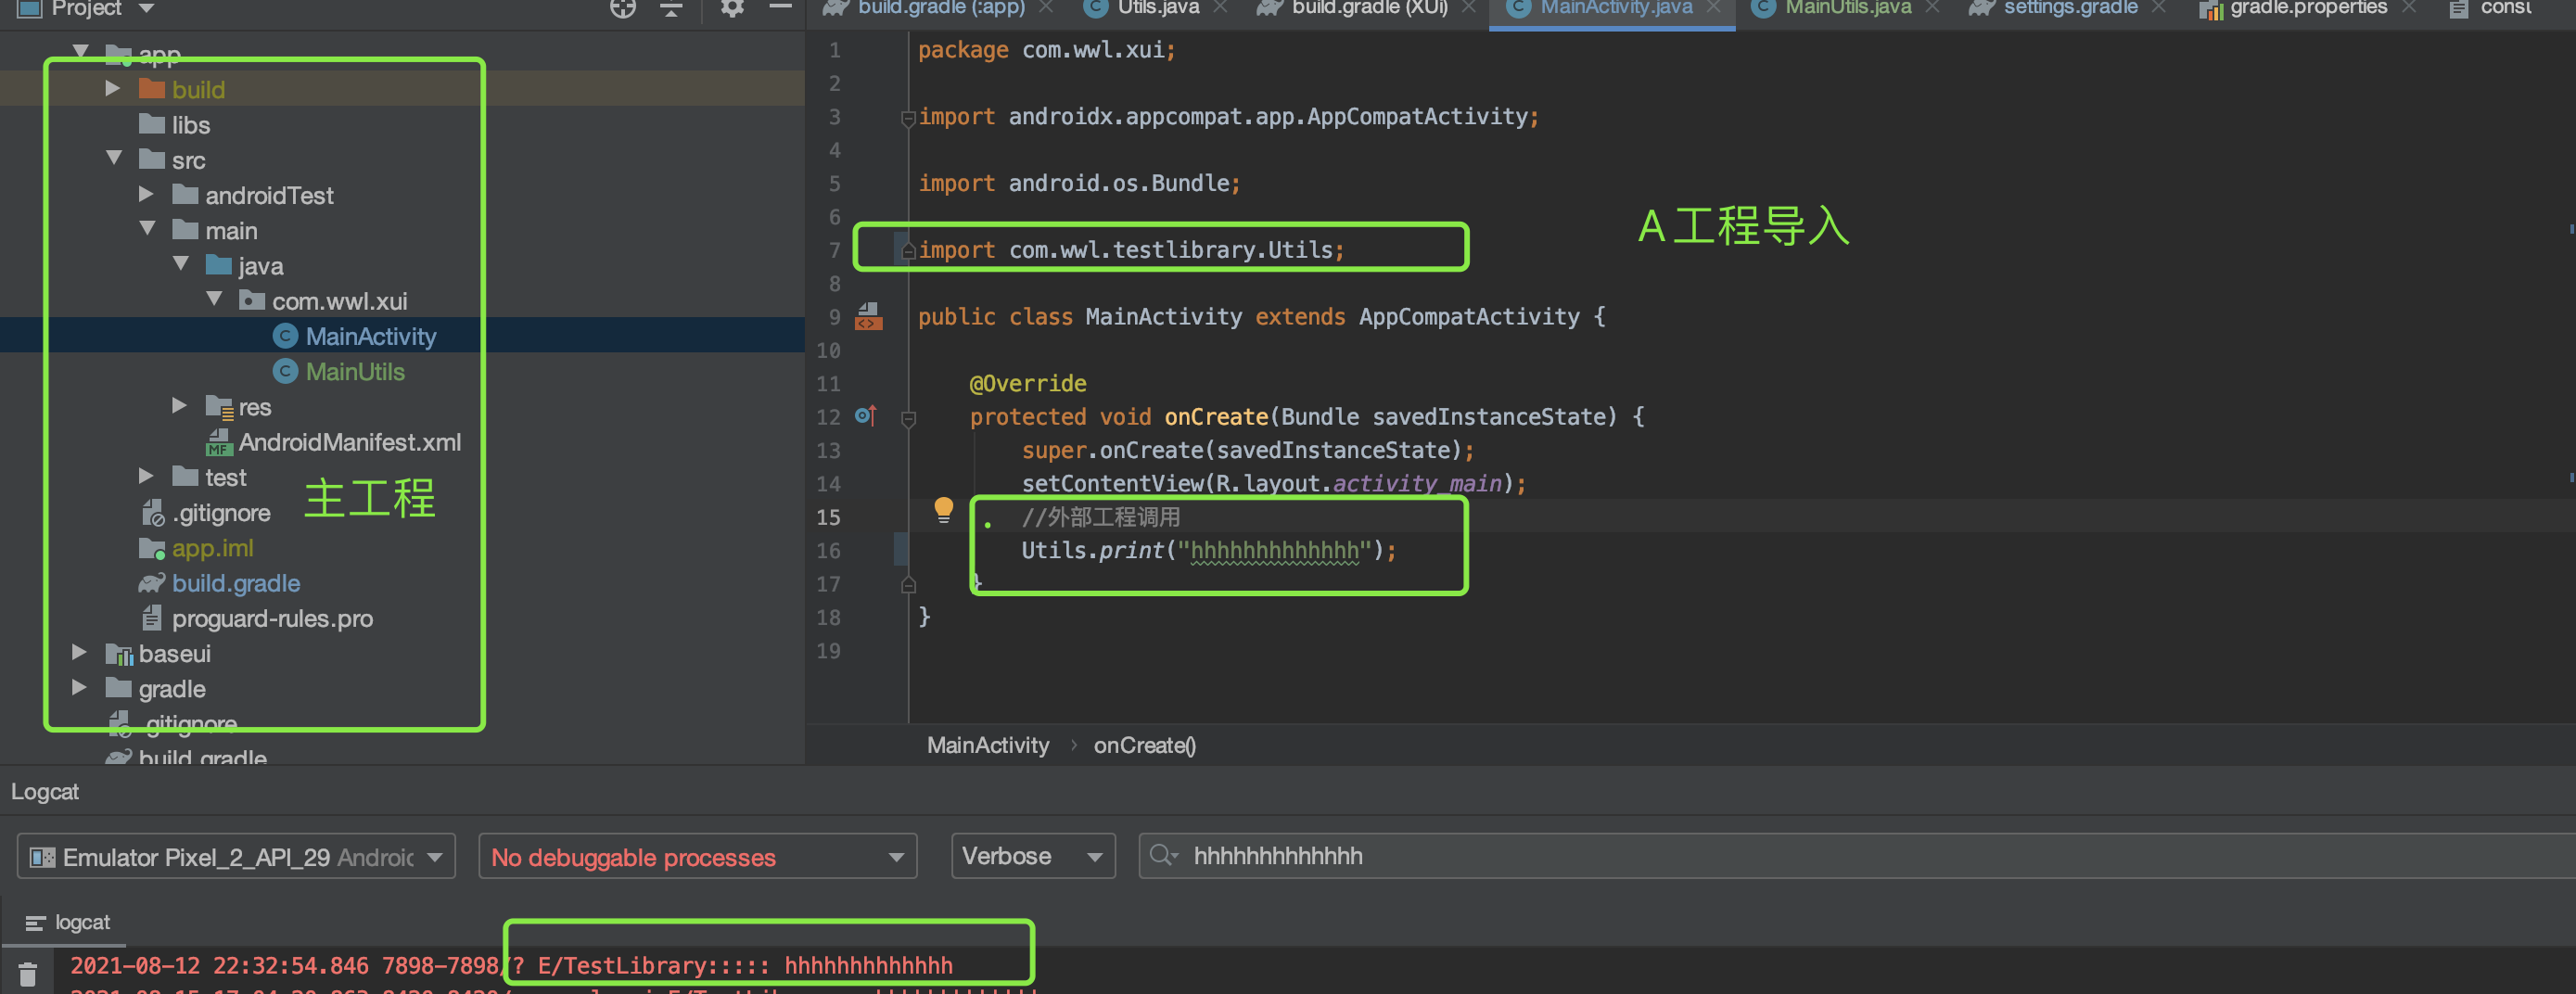This screenshot has width=2576, height=994.
Task: Click MainActivity in the breadcrumb bar
Action: click(987, 745)
